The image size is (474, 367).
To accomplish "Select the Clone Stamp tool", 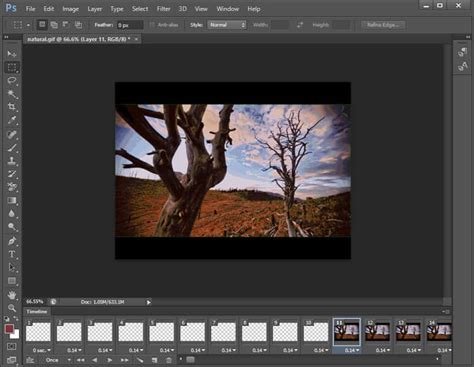I will 12,161.
